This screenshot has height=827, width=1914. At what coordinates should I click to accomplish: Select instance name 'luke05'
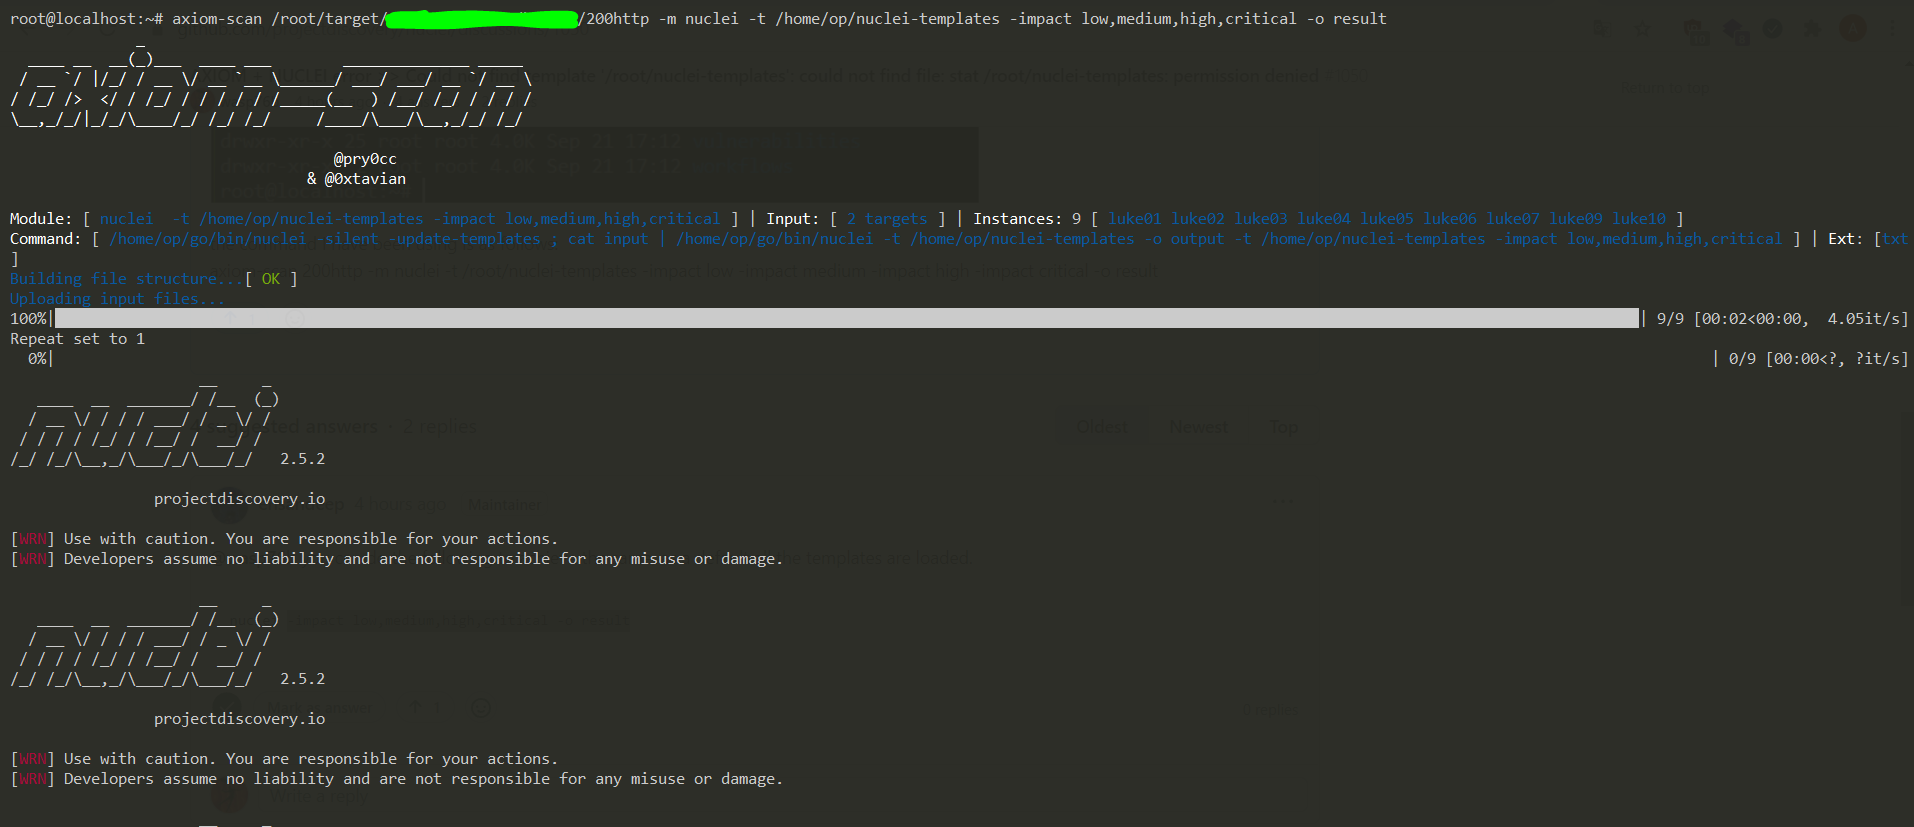click(1387, 219)
